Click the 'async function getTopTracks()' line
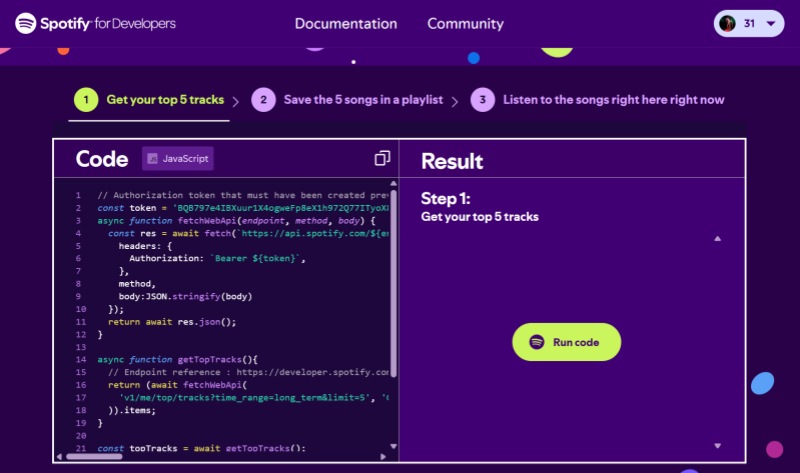Viewport: 800px width, 473px height. [x=178, y=359]
